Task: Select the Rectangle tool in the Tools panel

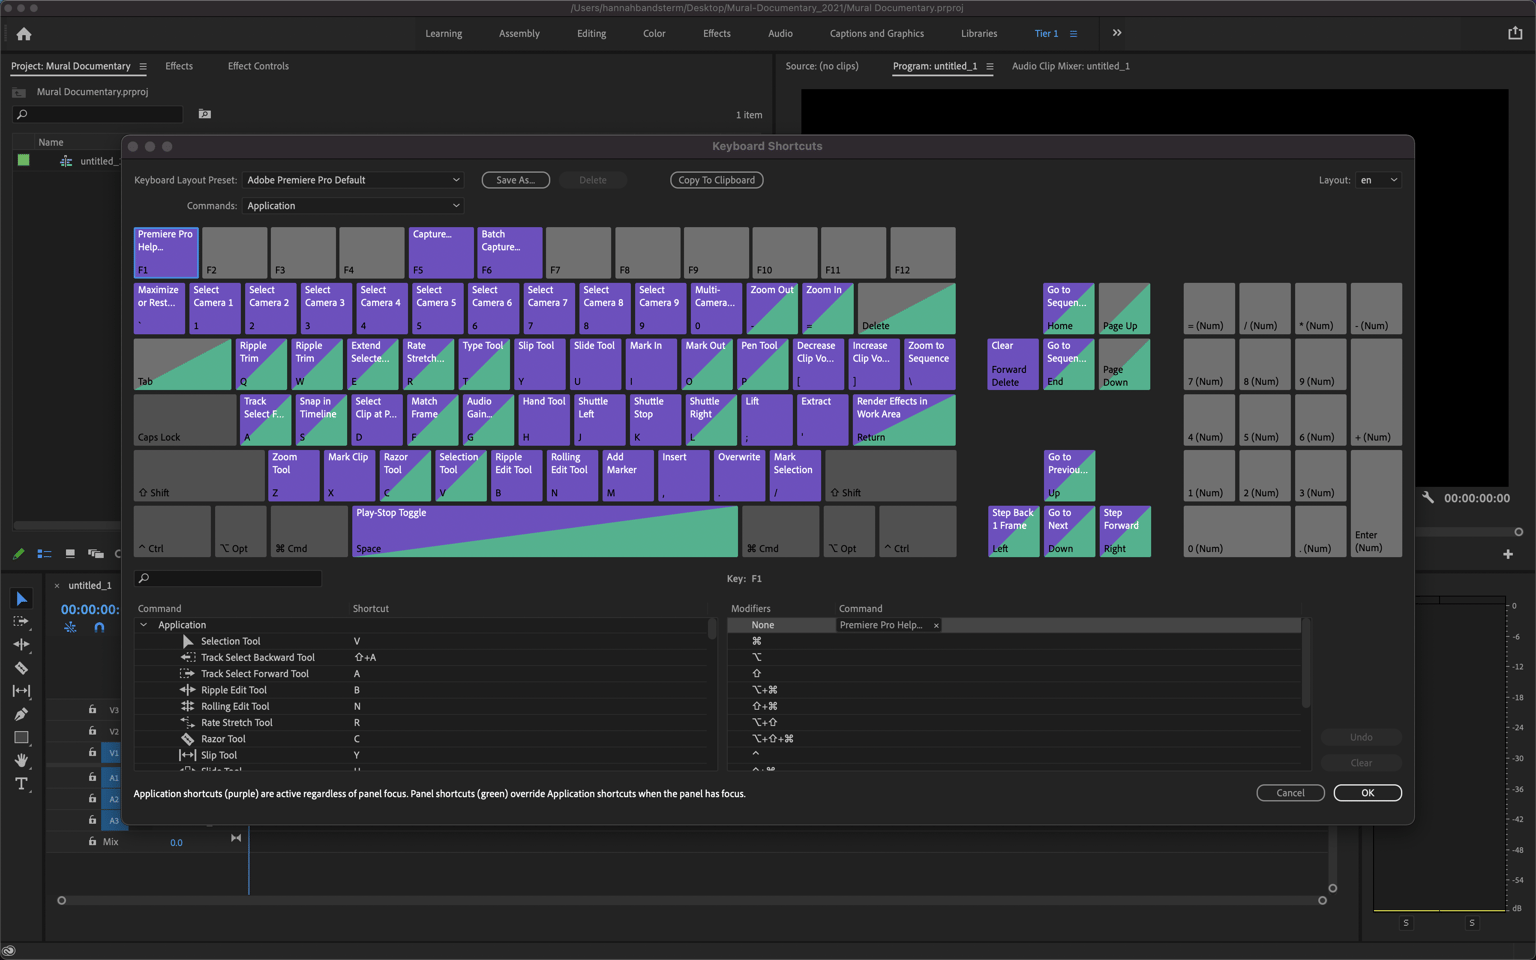Action: (x=21, y=737)
